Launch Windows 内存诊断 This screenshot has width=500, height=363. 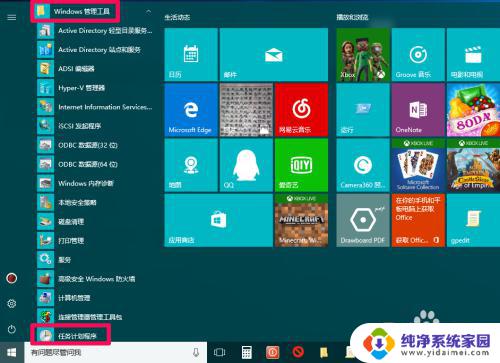pos(95,183)
